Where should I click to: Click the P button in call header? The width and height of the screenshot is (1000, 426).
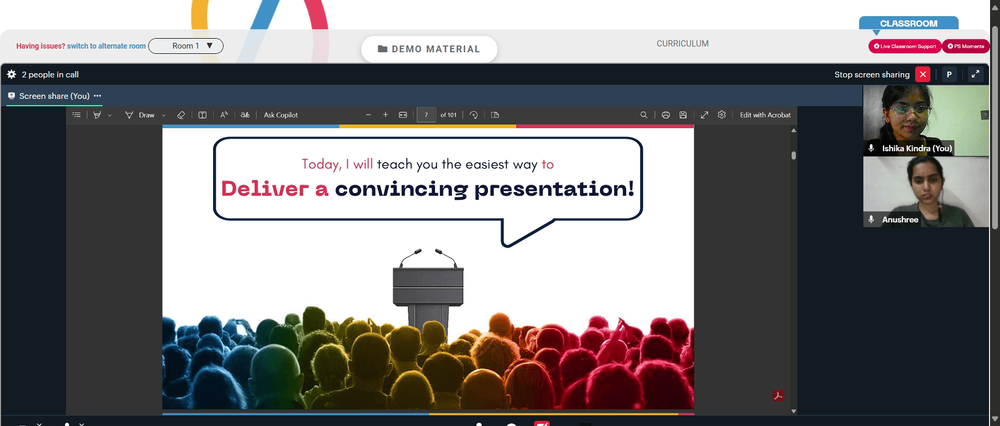click(949, 75)
